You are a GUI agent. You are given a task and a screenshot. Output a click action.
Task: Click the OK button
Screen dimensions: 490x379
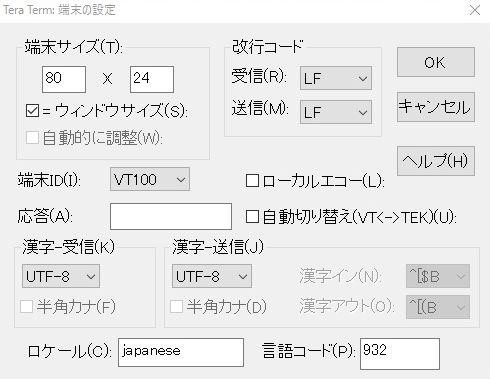[x=436, y=62]
